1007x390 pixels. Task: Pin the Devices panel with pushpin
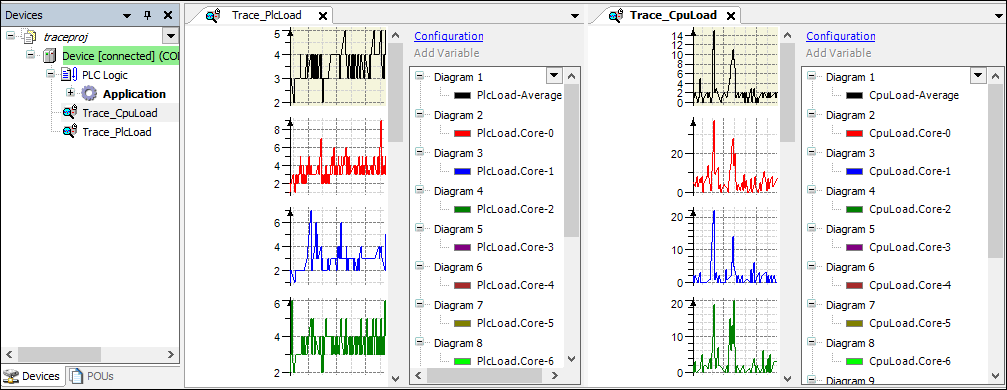[147, 15]
